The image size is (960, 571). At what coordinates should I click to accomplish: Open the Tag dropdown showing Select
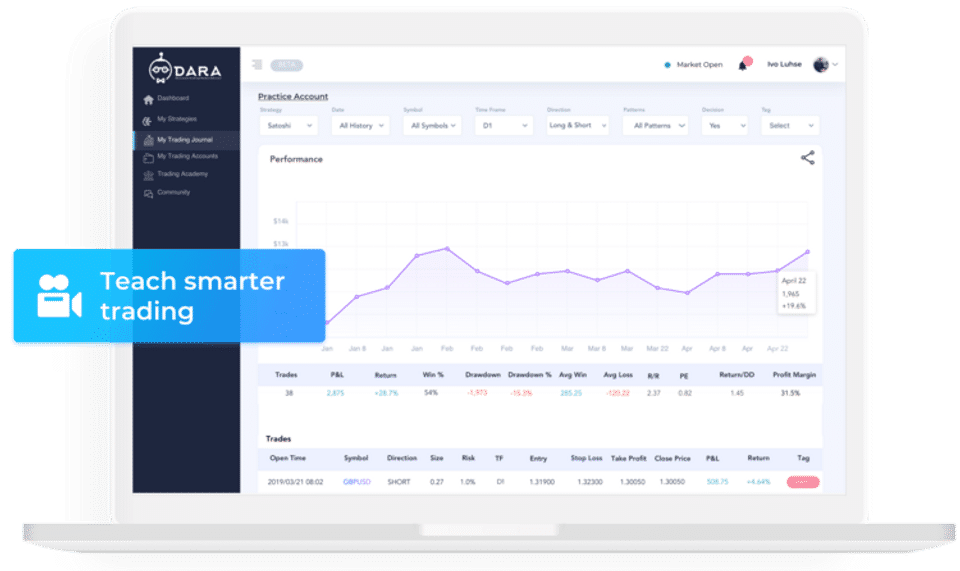point(790,125)
